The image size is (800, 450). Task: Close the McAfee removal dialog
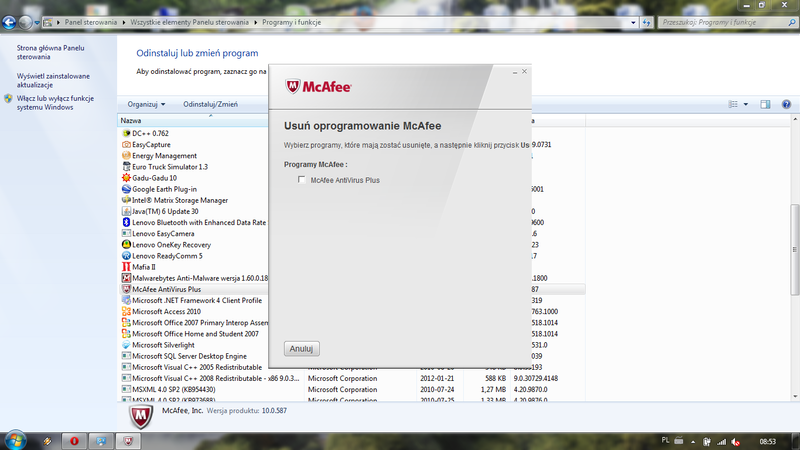click(524, 71)
